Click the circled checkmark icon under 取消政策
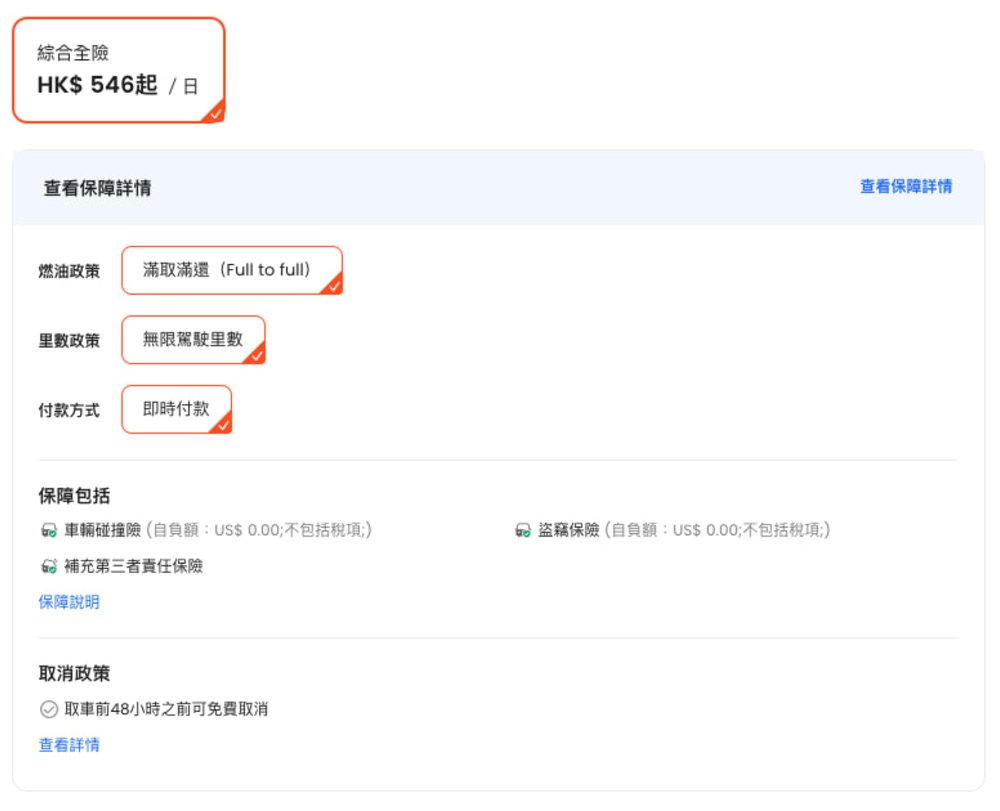This screenshot has width=1000, height=811. (48, 709)
